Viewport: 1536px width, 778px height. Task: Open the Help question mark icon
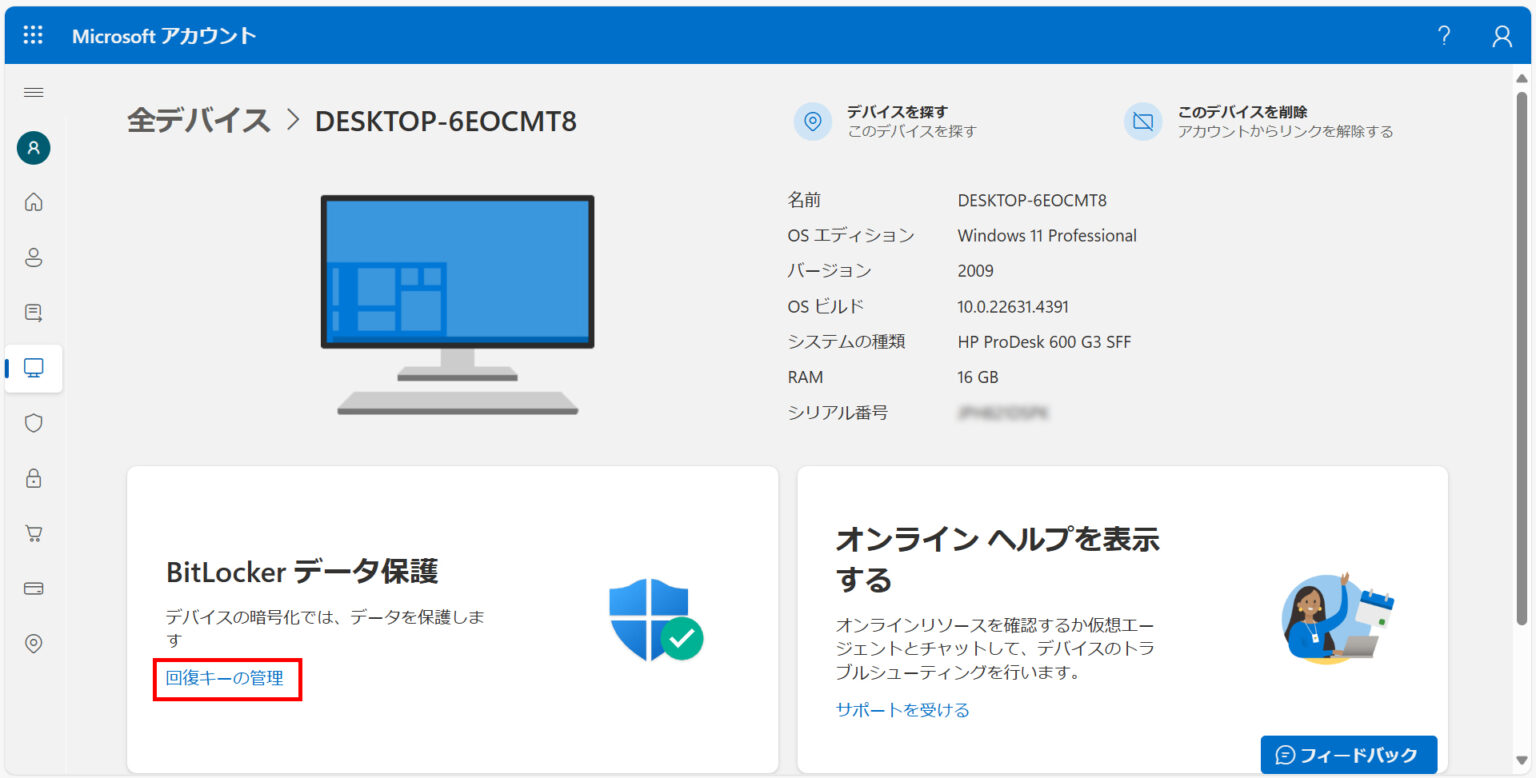coord(1443,35)
